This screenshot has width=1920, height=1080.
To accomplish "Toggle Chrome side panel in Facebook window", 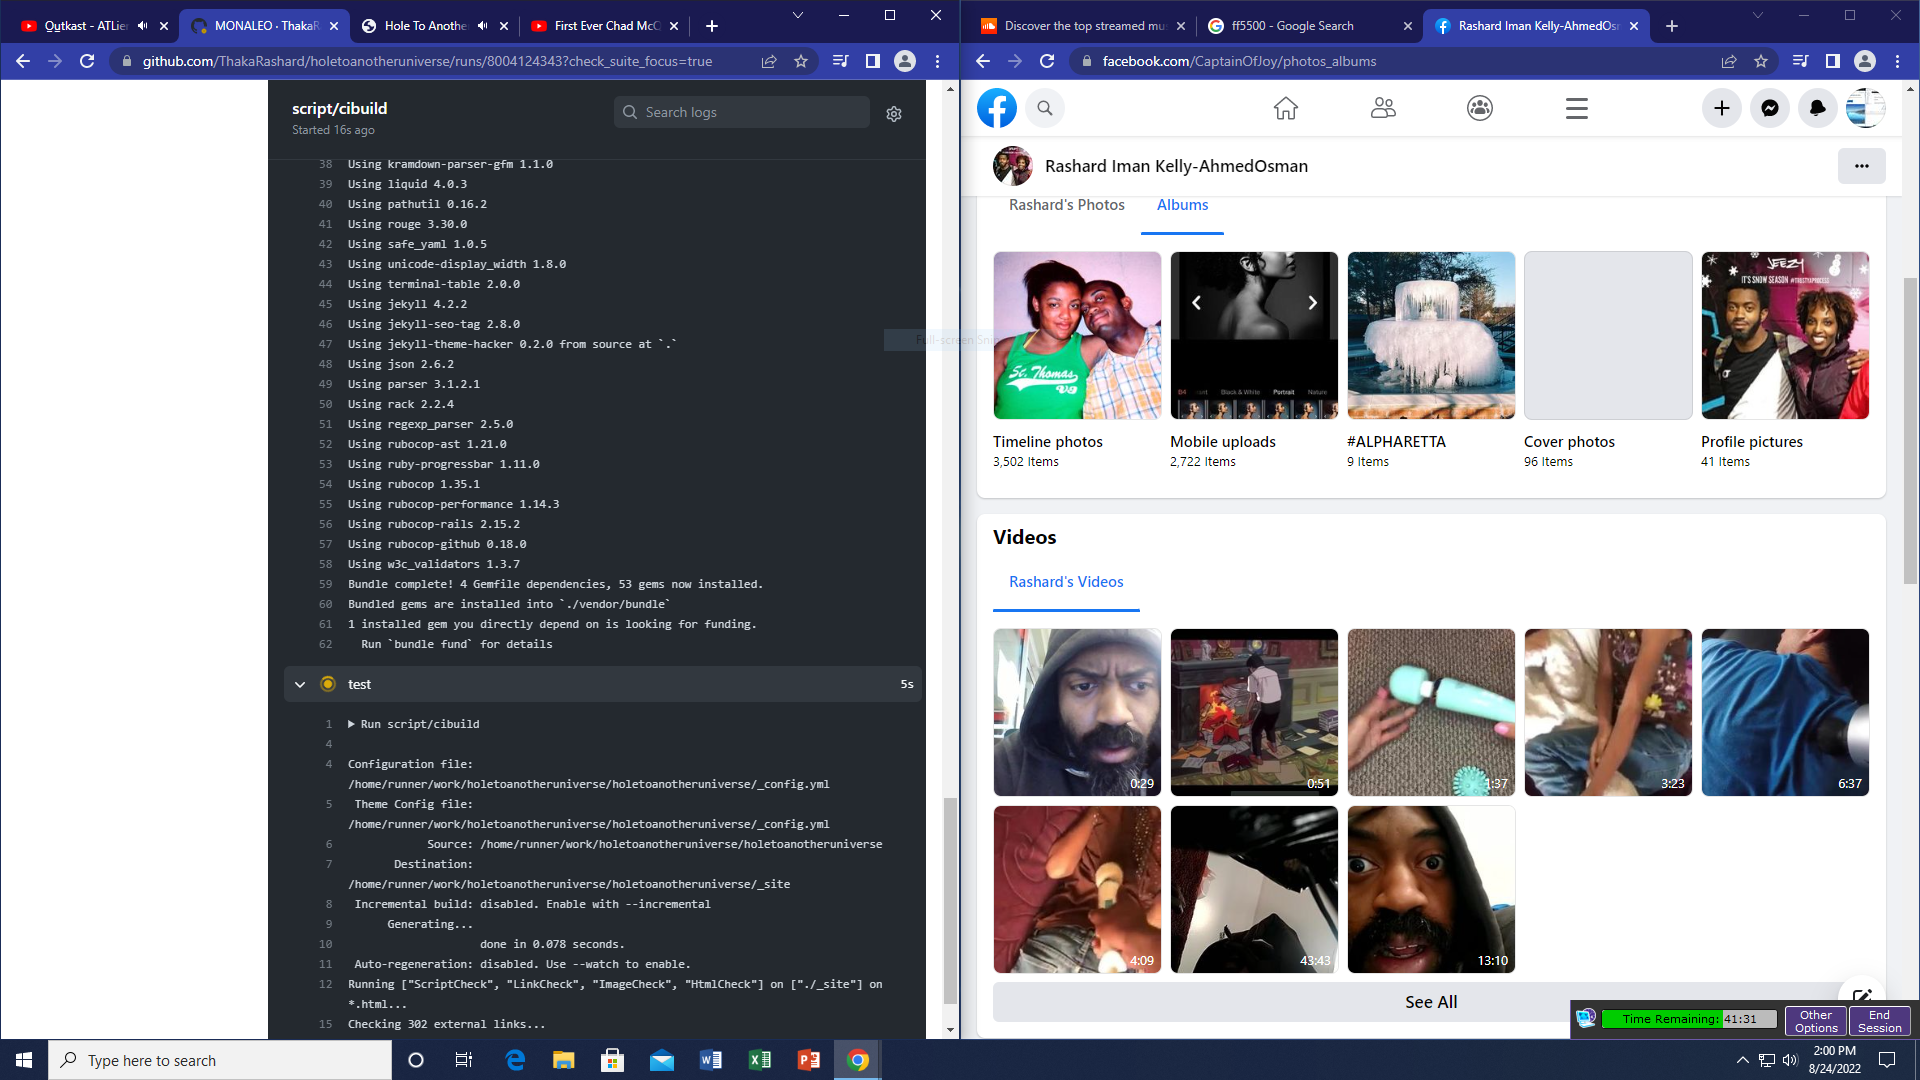I will pos(1832,61).
